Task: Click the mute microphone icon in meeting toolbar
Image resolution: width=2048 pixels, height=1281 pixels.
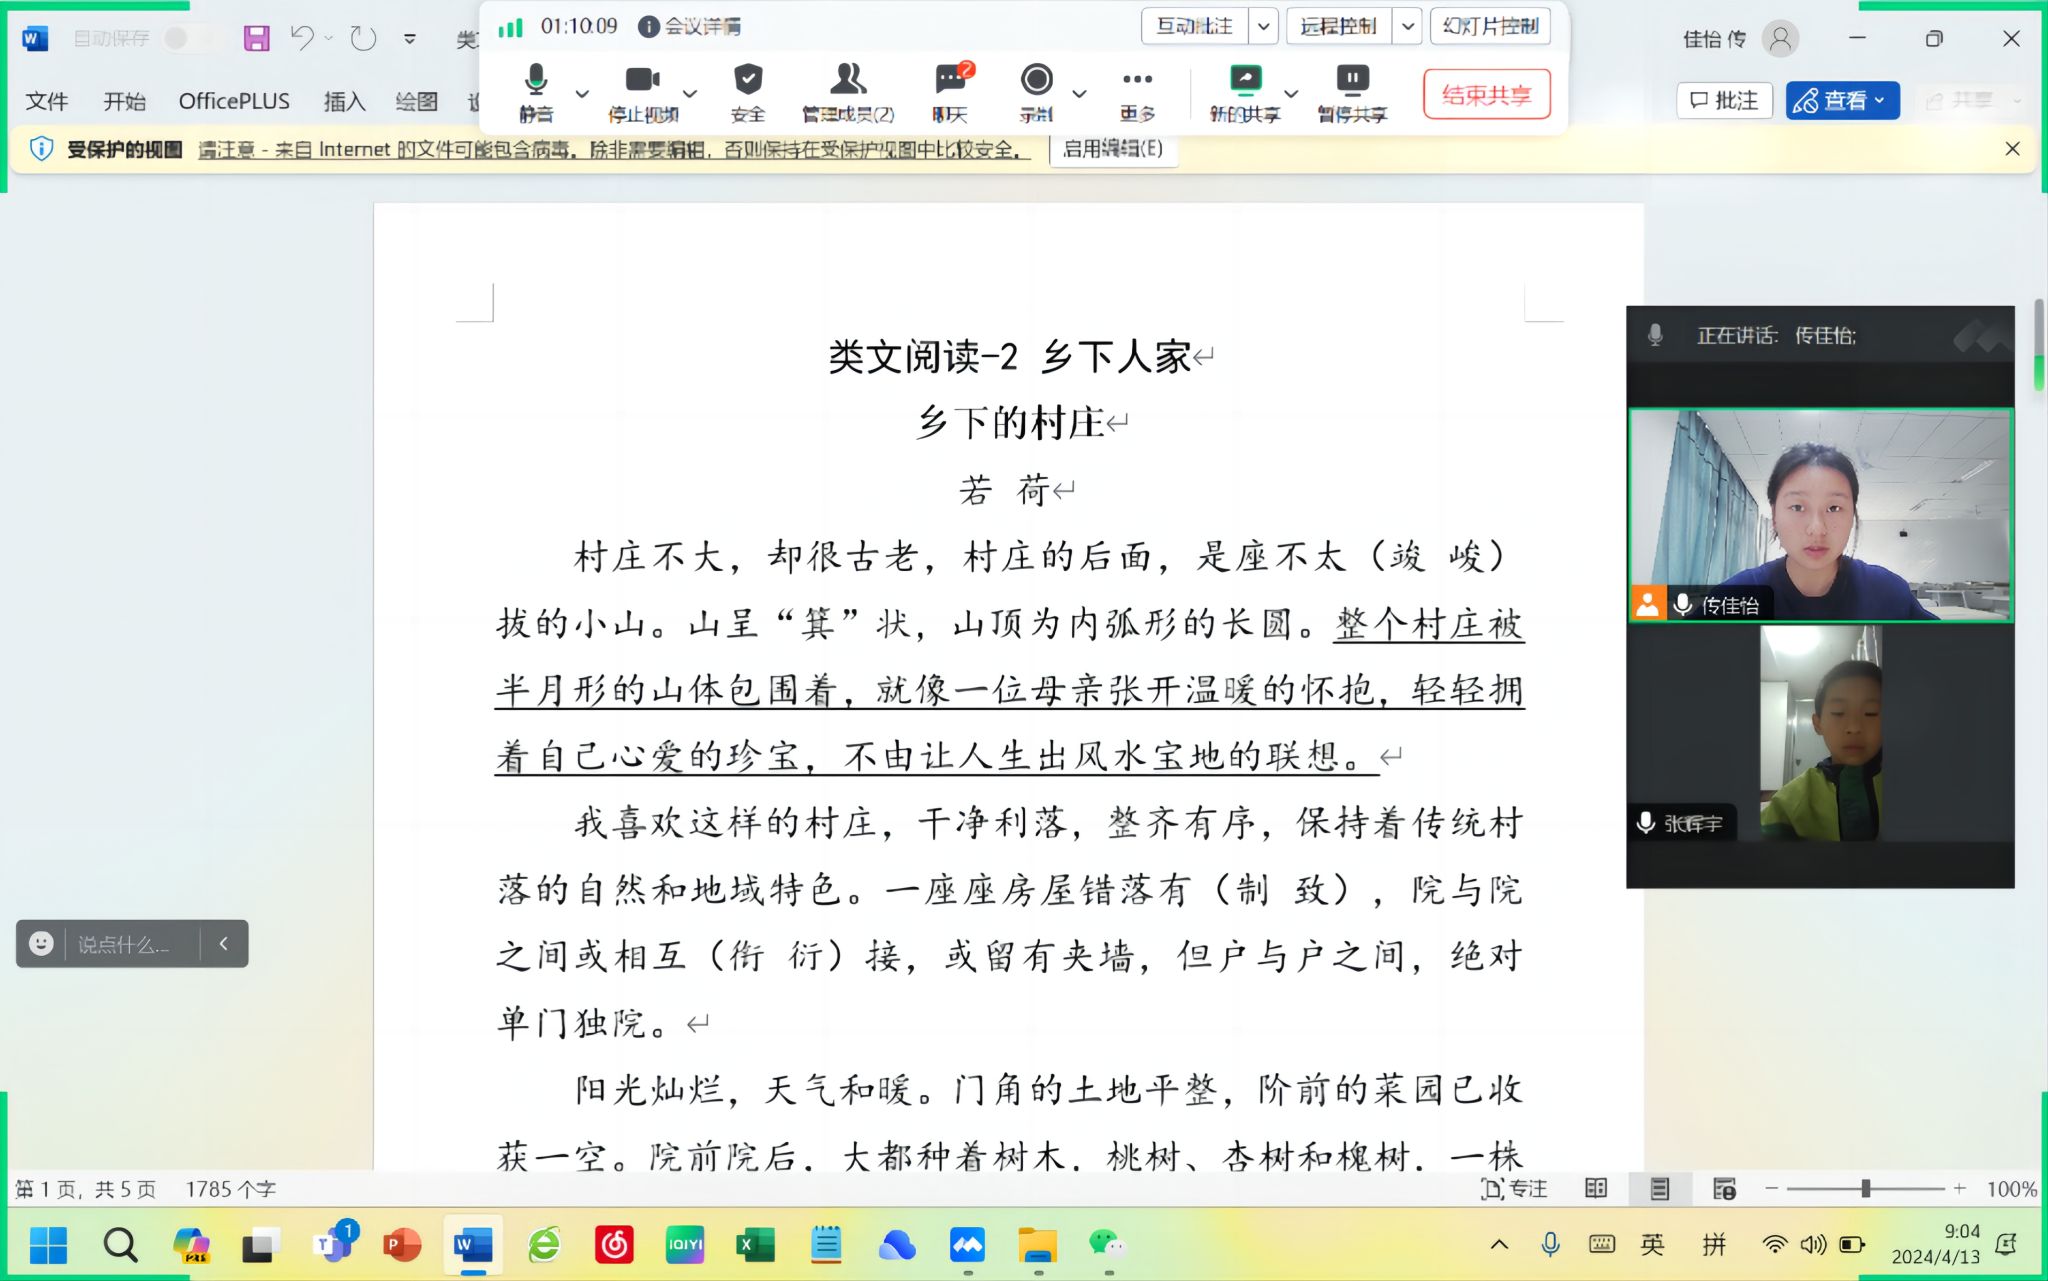Action: (536, 80)
